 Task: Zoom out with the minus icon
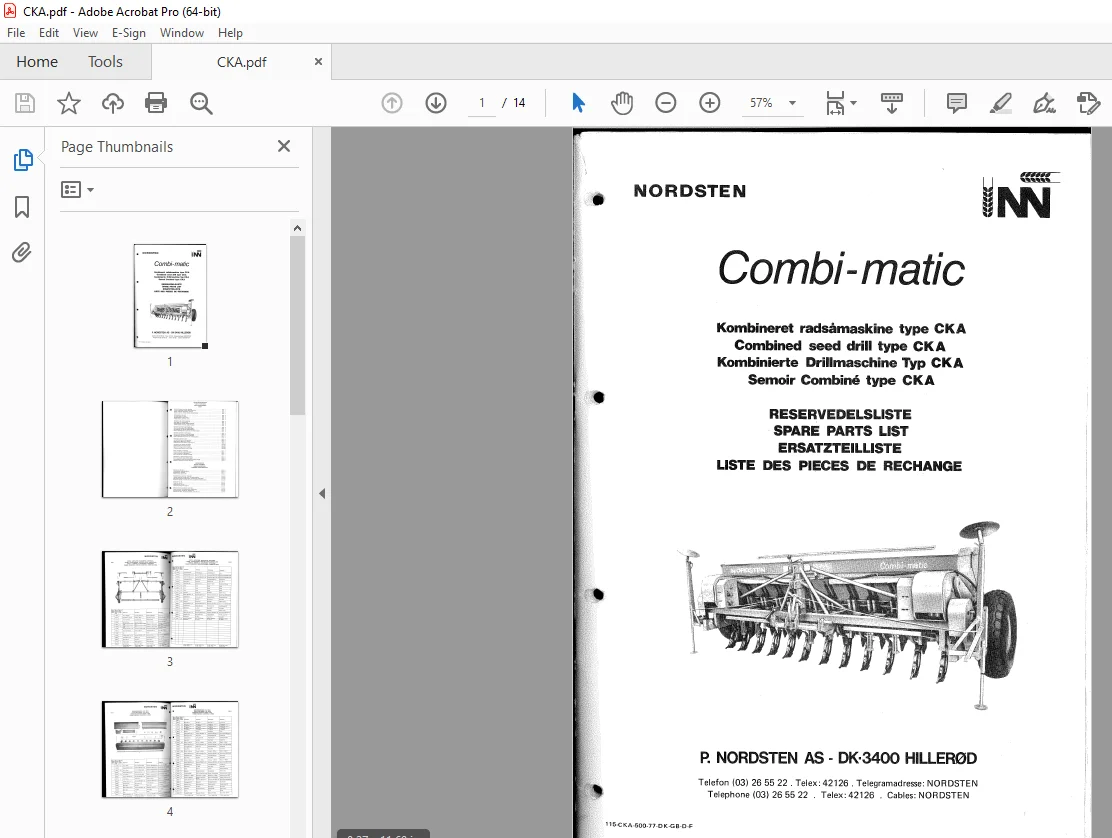[665, 103]
